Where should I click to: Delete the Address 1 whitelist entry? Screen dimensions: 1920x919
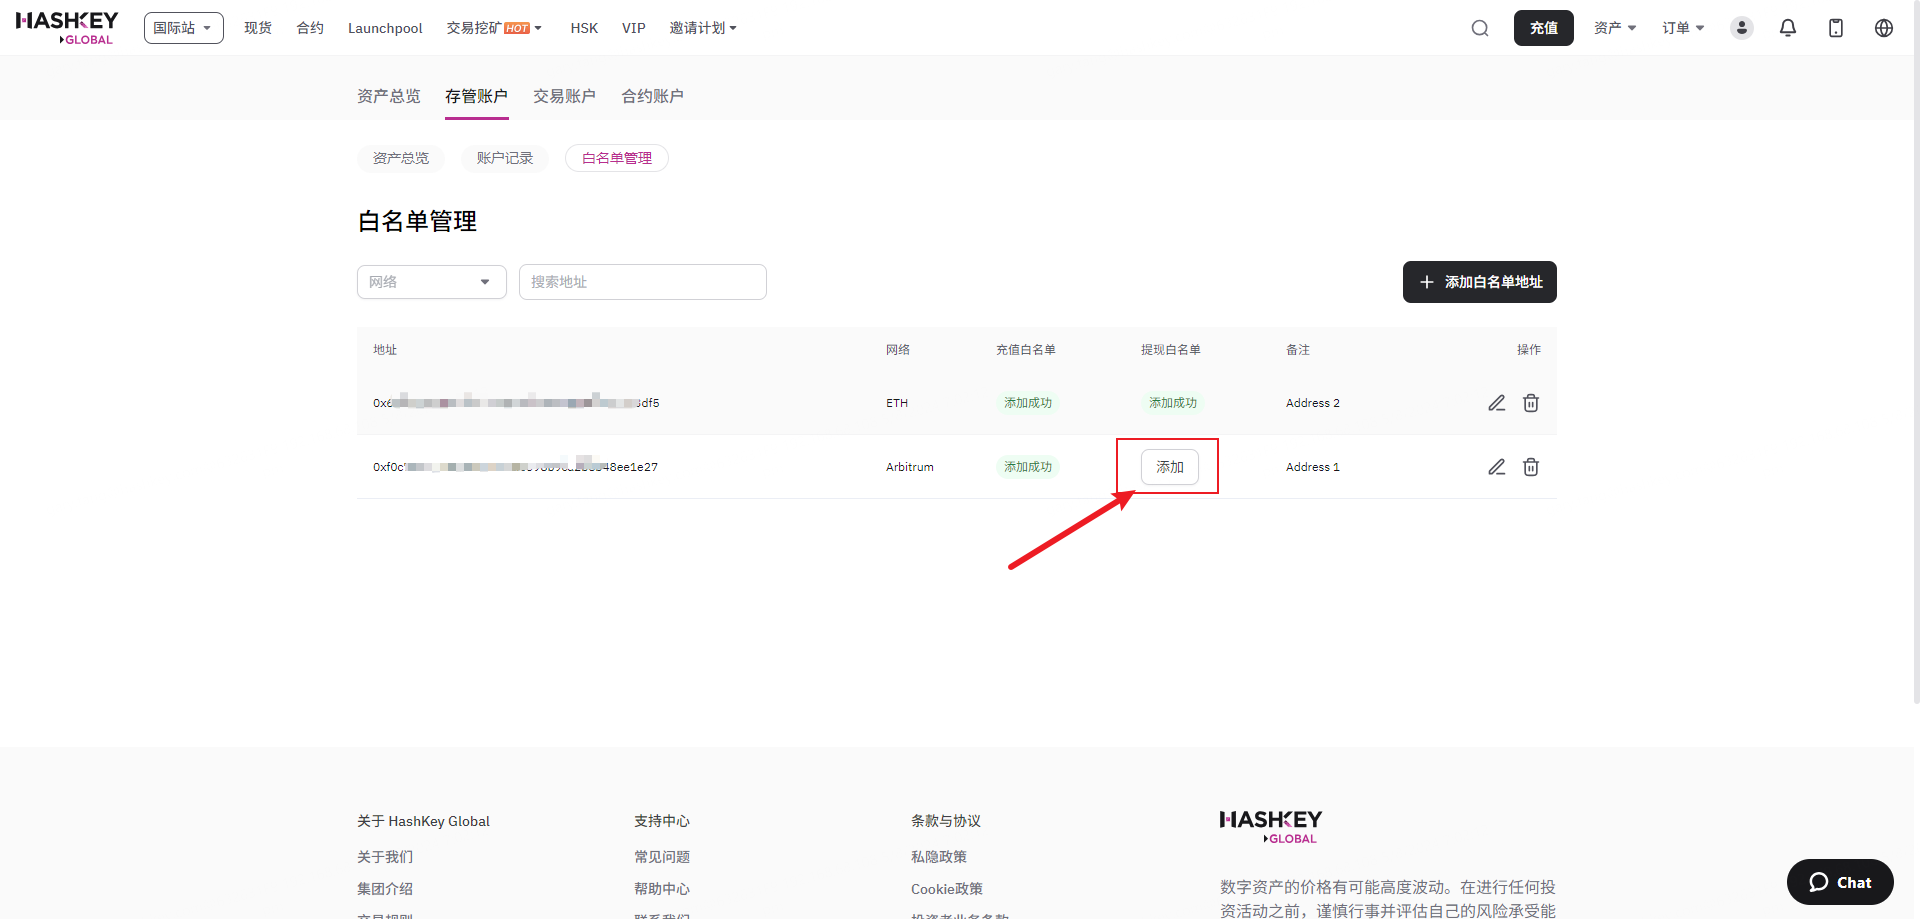[1531, 467]
